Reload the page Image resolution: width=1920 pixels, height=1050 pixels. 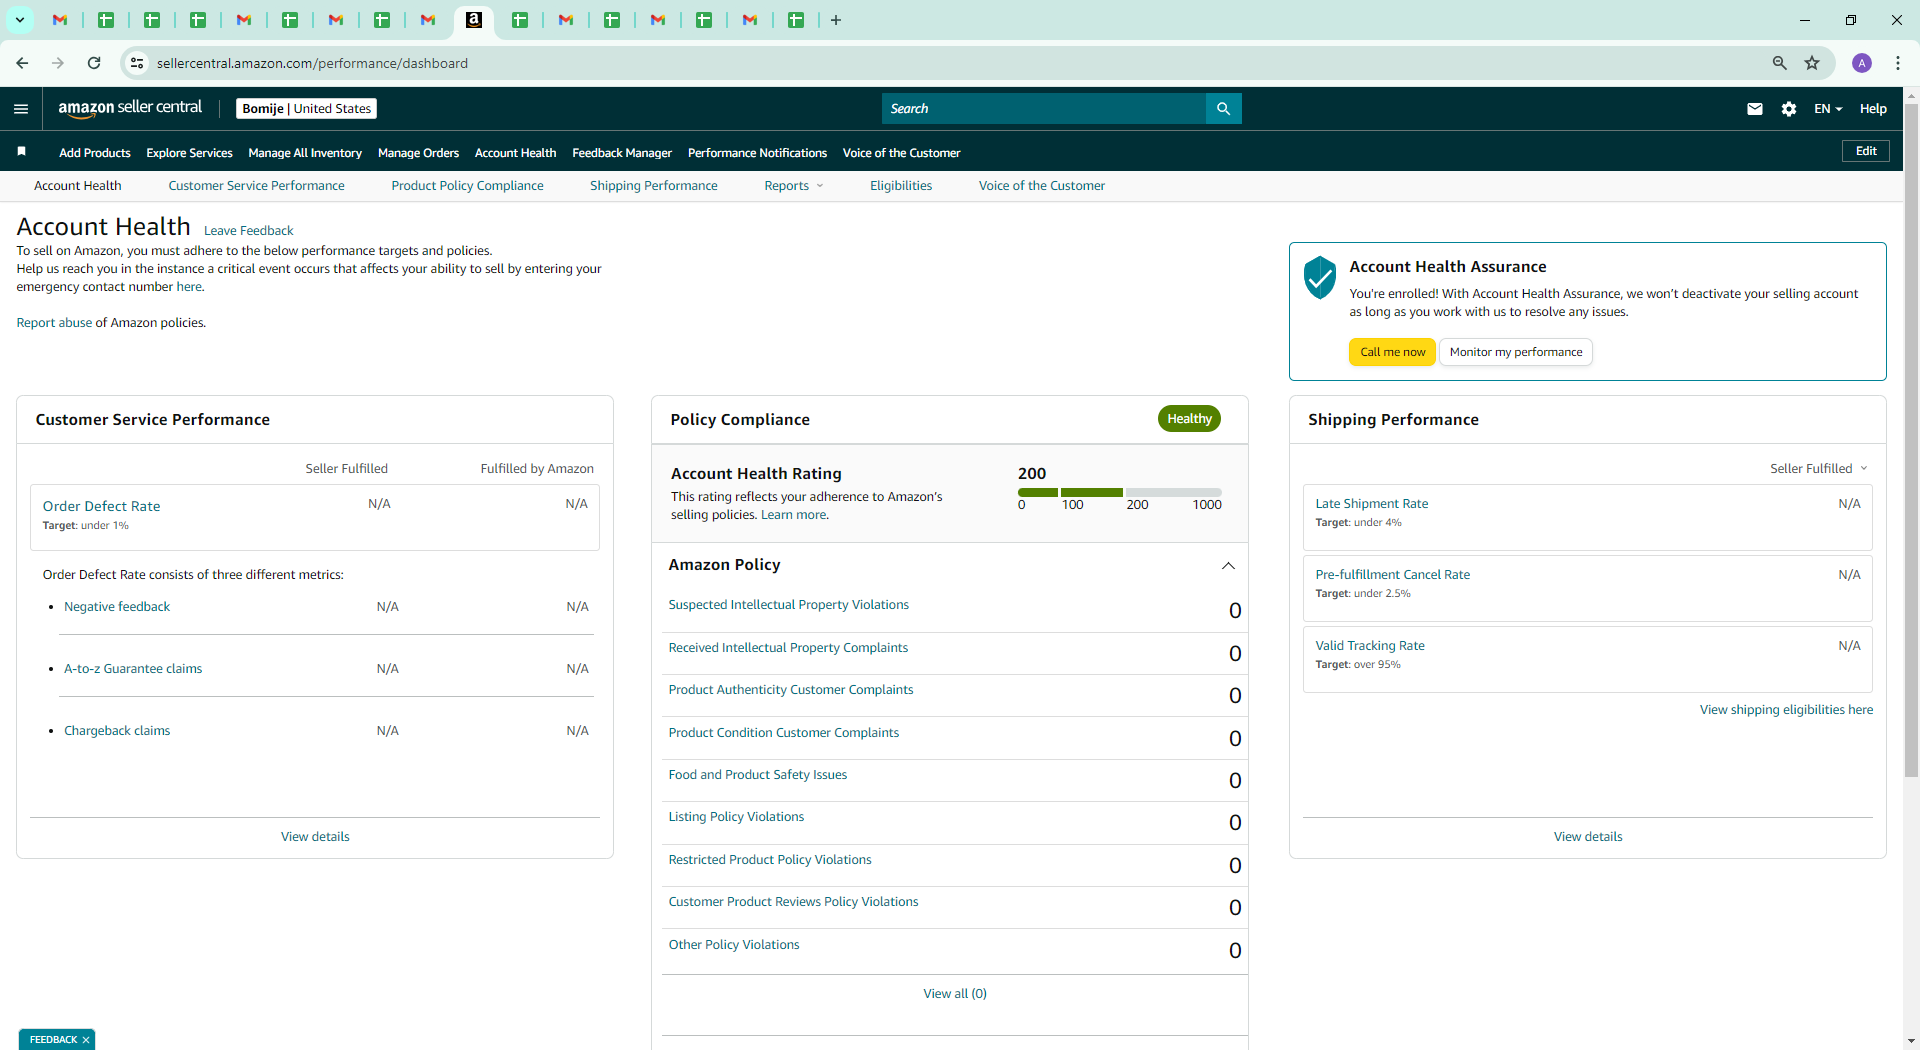click(94, 63)
